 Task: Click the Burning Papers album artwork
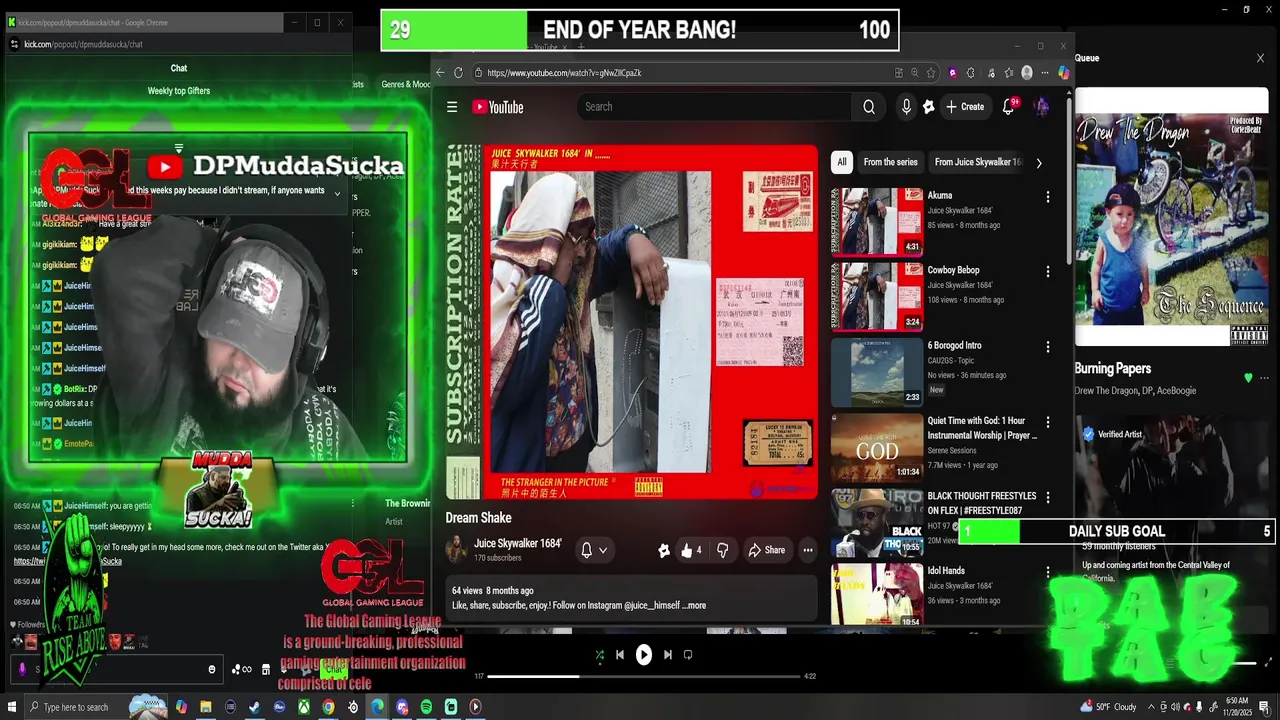(x=1172, y=217)
